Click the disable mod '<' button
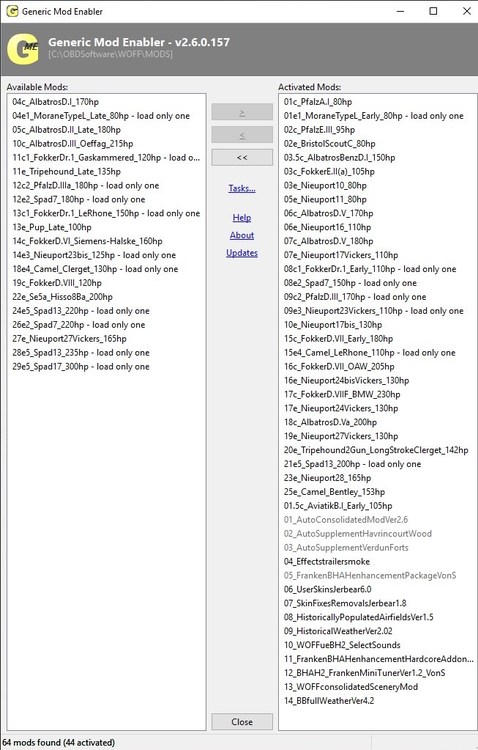This screenshot has width=478, height=750. pos(242,135)
